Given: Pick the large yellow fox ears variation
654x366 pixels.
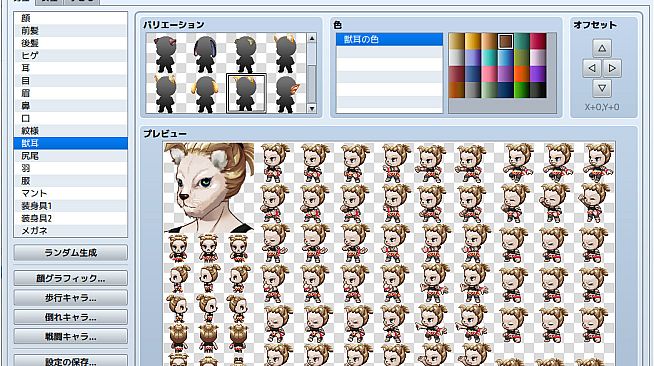Looking at the screenshot, I should [286, 54].
